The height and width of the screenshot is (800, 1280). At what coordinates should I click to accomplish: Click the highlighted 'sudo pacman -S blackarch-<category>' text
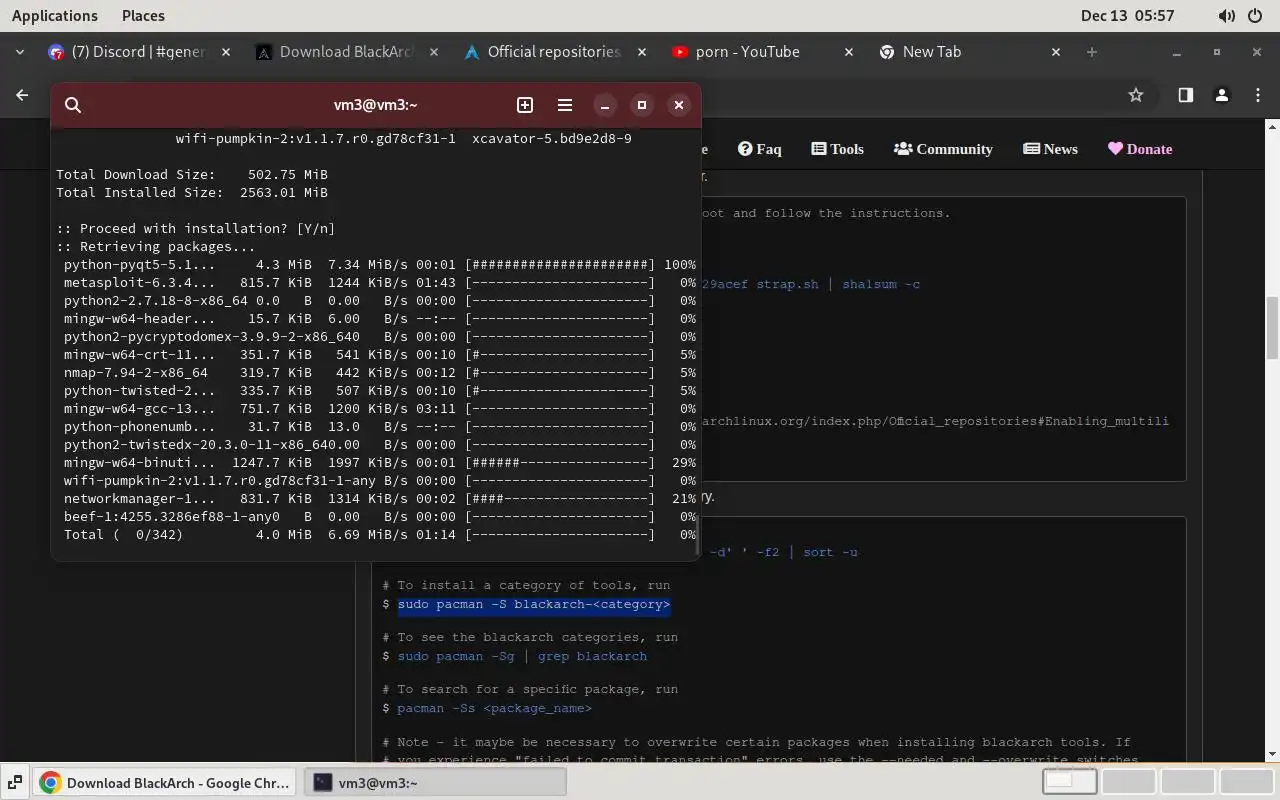pos(534,604)
